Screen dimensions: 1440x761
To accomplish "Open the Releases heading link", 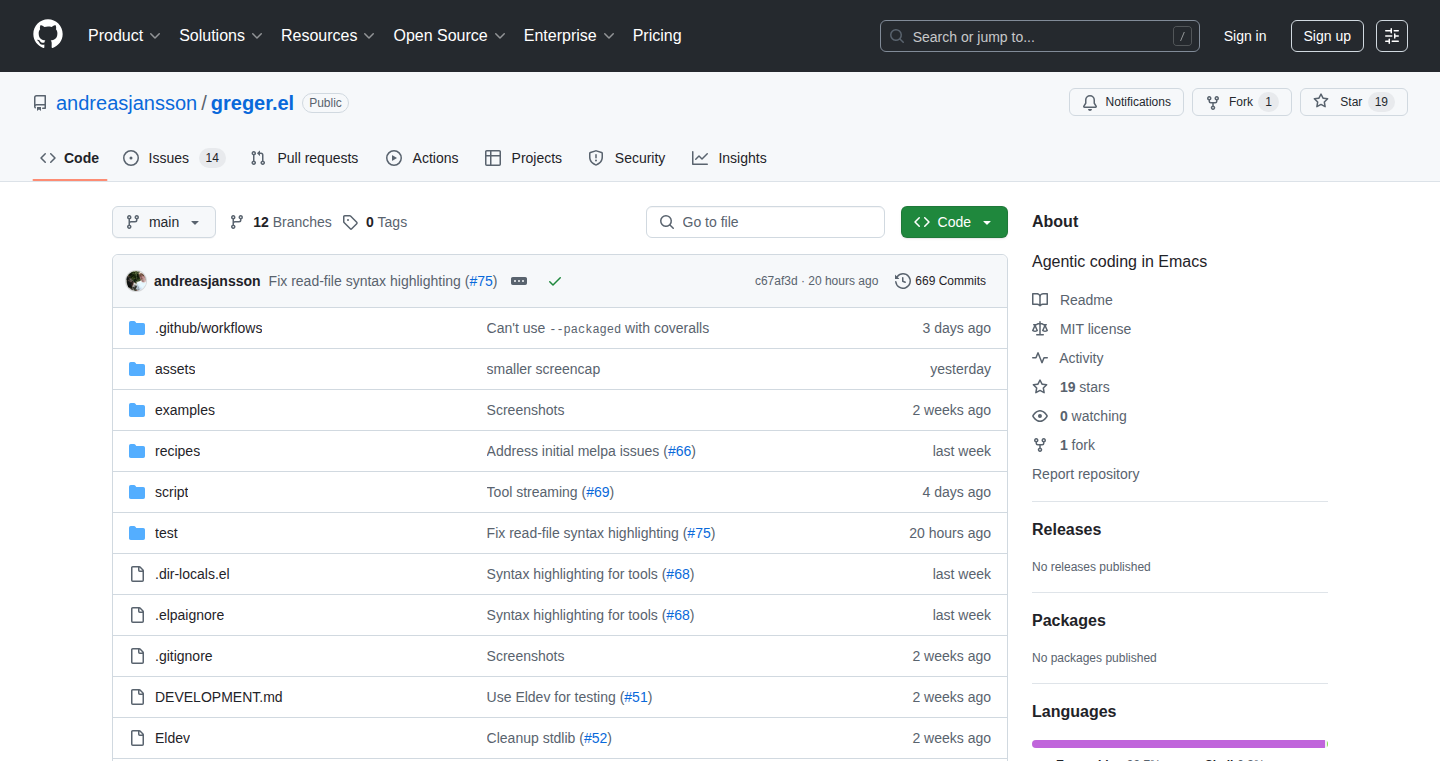I will pos(1066,530).
